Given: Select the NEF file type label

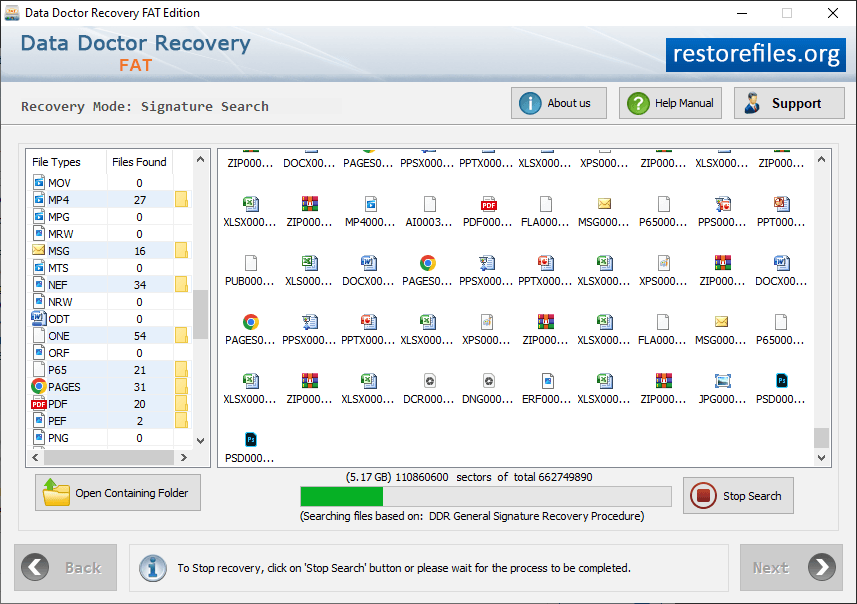Looking at the screenshot, I should 57,285.
